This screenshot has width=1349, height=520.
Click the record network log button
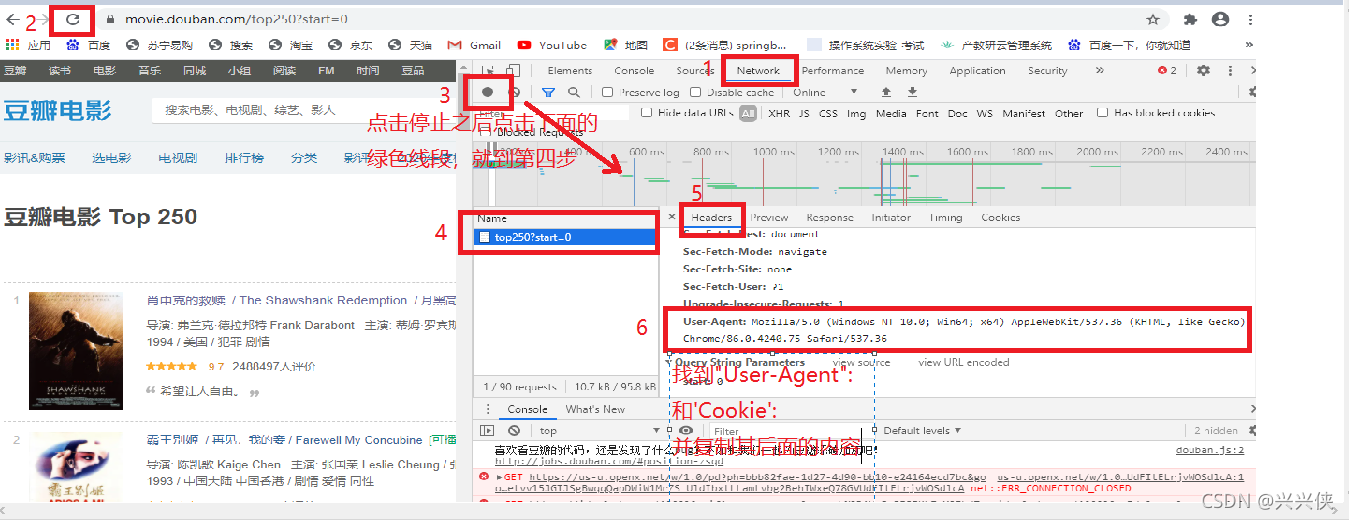488,92
